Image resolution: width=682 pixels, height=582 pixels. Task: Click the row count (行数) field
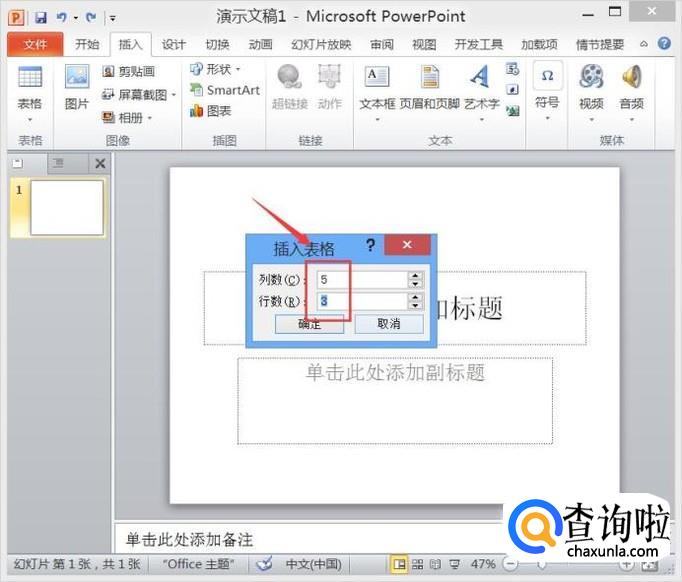click(360, 301)
